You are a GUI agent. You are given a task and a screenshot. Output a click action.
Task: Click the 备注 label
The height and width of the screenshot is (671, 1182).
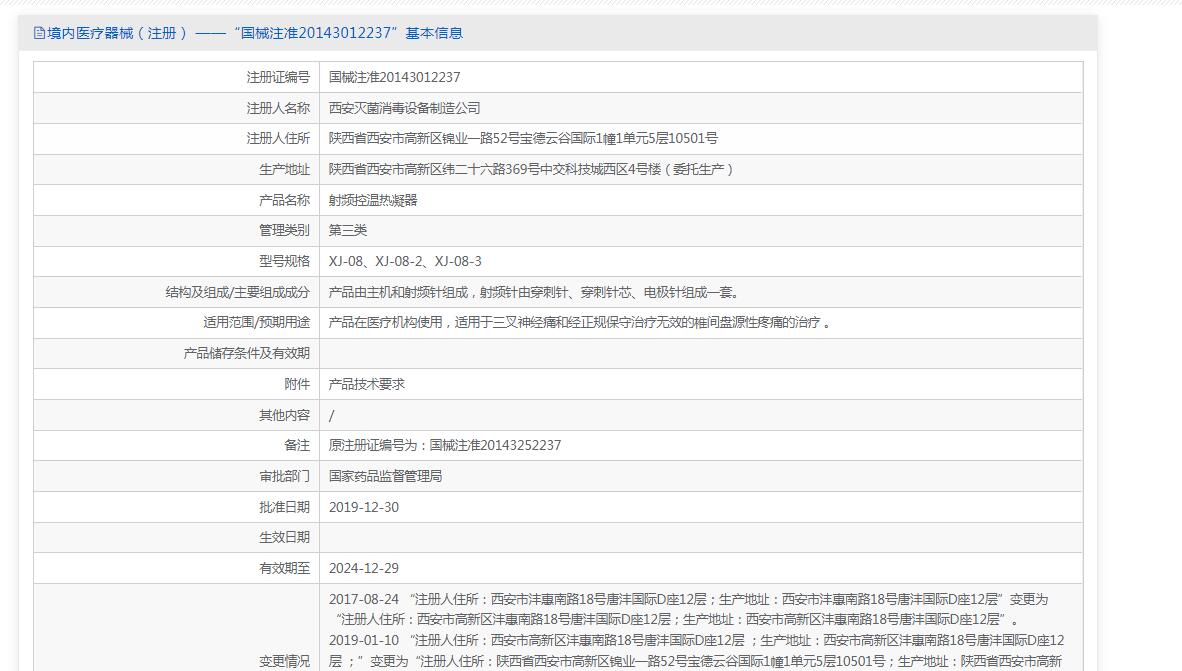[x=297, y=446]
